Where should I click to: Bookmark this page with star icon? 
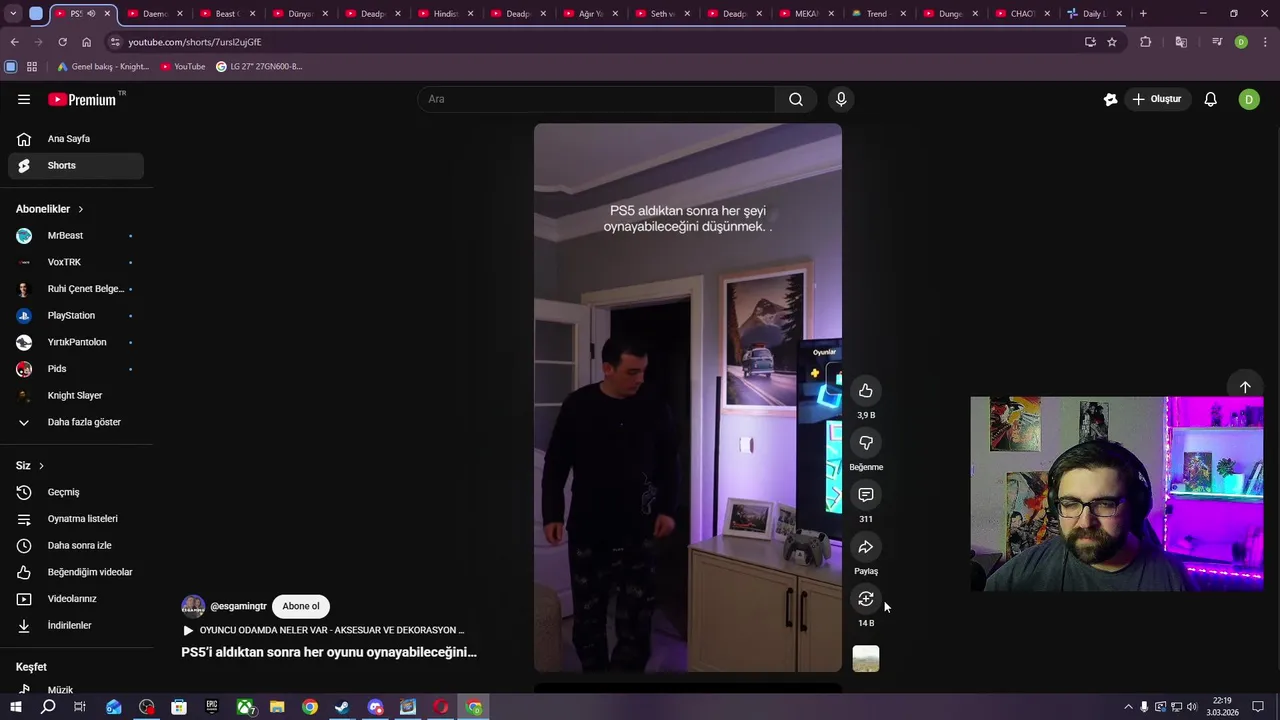(x=1111, y=42)
